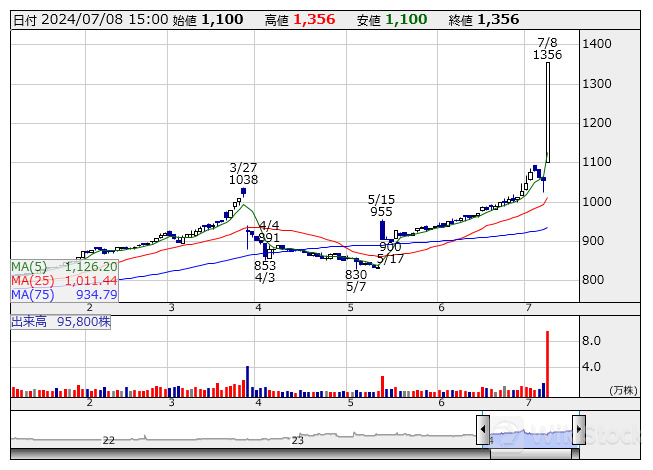Screen dimensions: 653x470
Task: Click the year 22 marker in the navigator
Action: pyautogui.click(x=108, y=440)
